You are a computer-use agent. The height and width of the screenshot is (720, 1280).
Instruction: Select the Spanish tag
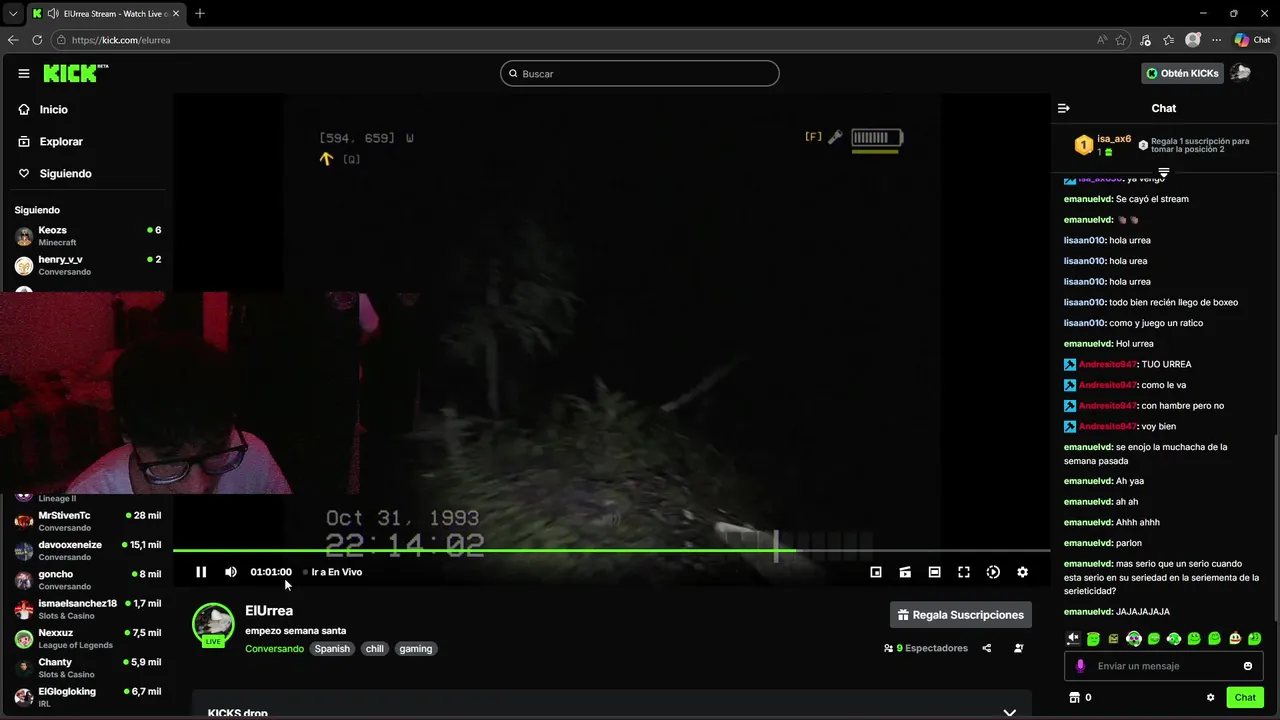(x=332, y=649)
